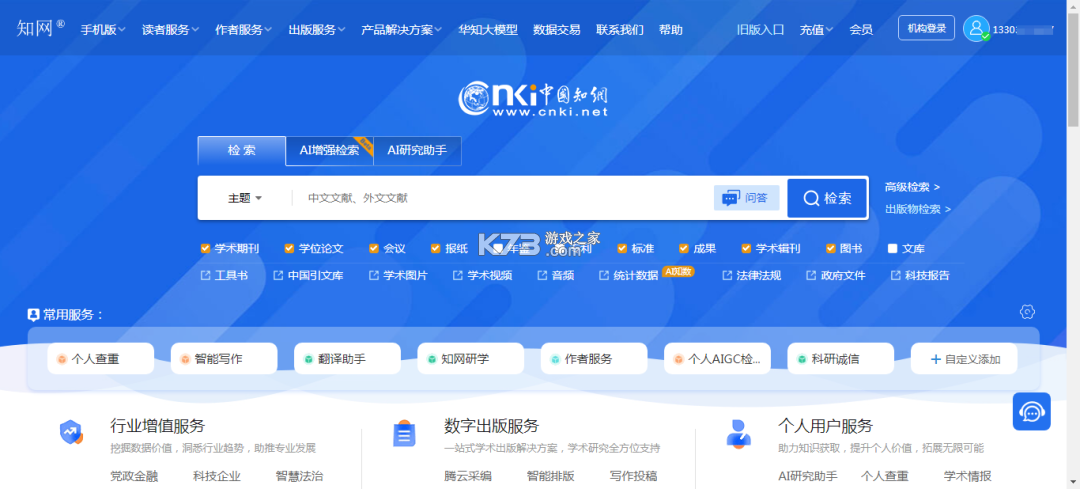Open the 会员 link

point(861,30)
